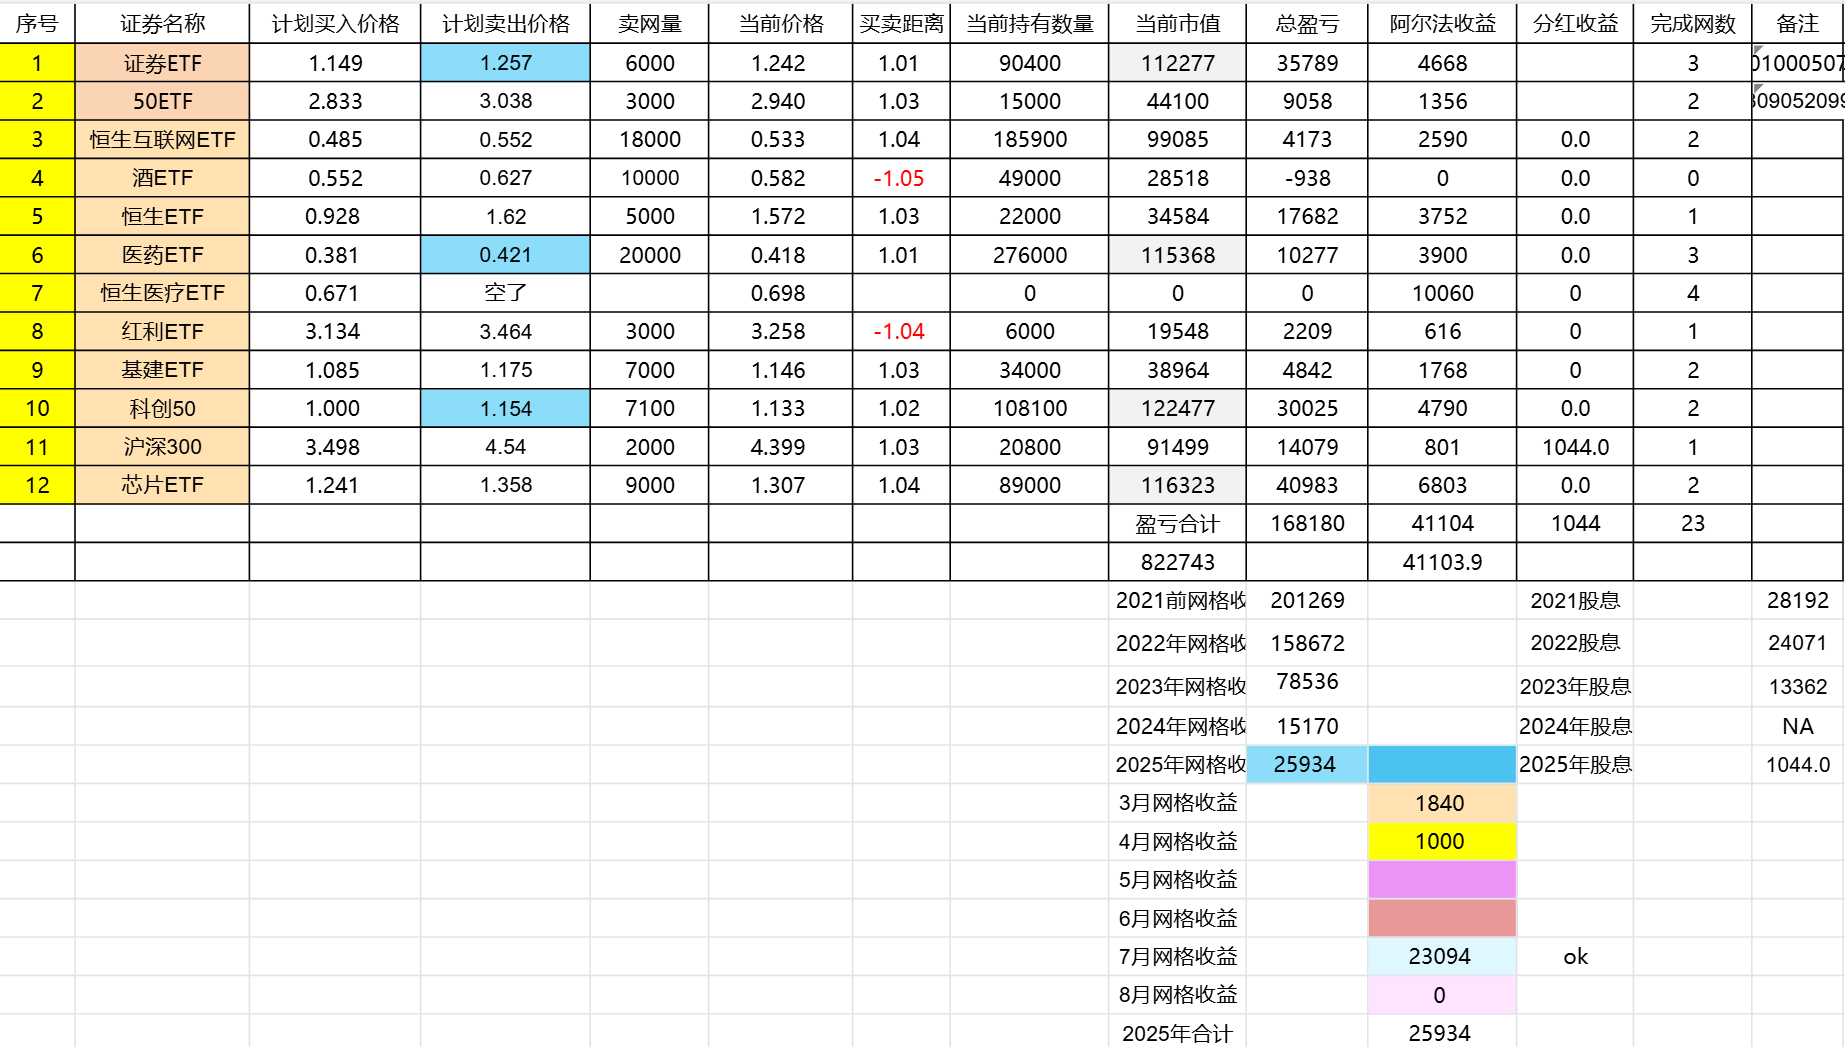This screenshot has width=1845, height=1047.
Task: Click the comment indicator in 50ETF's 备注 cell
Action: (x=1758, y=88)
